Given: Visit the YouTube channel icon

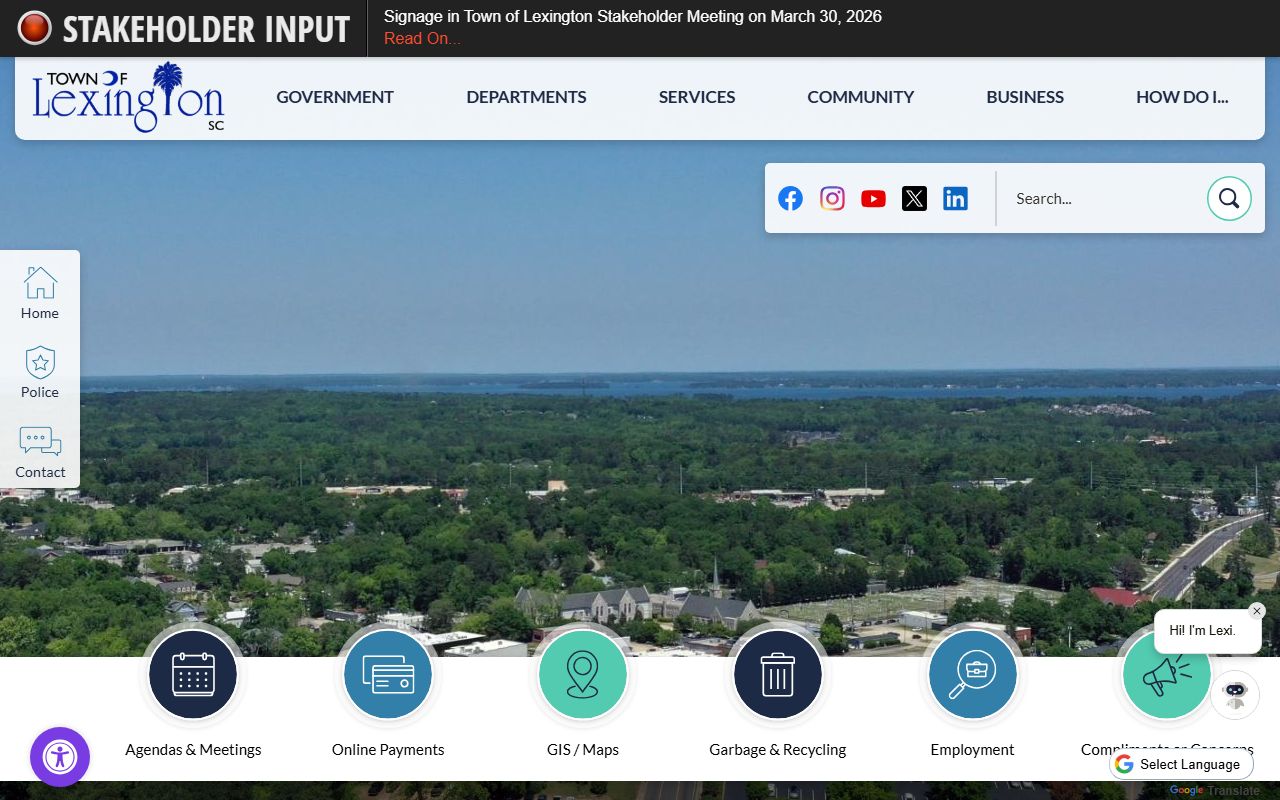Looking at the screenshot, I should click(873, 198).
